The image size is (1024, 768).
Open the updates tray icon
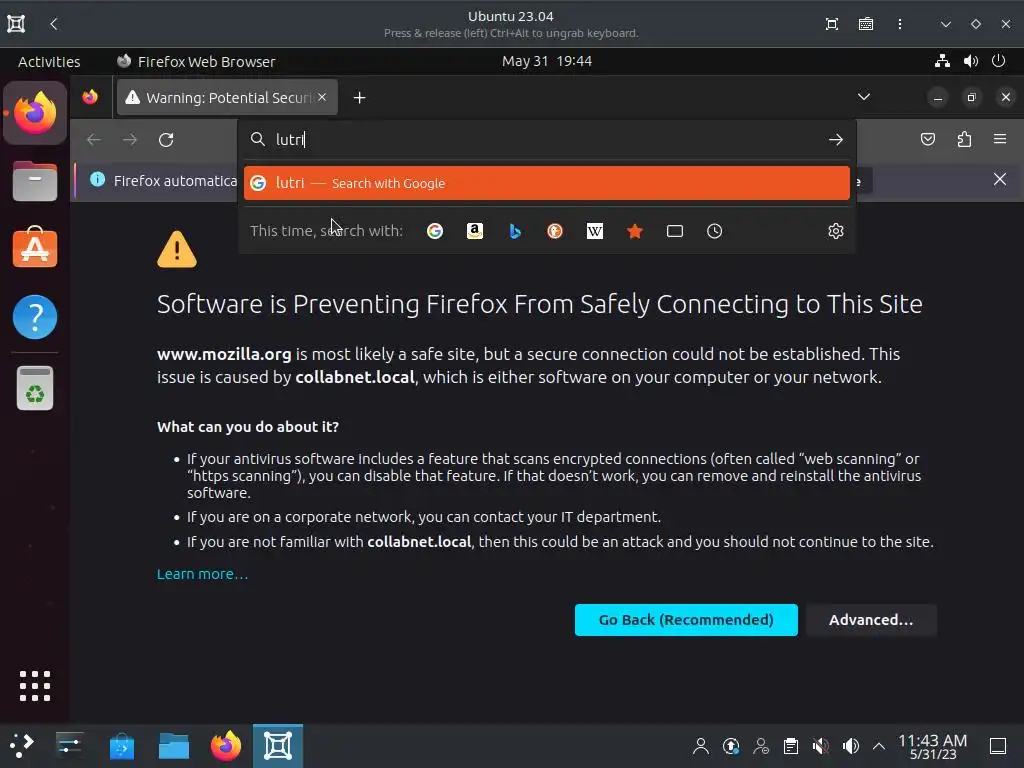click(x=731, y=746)
